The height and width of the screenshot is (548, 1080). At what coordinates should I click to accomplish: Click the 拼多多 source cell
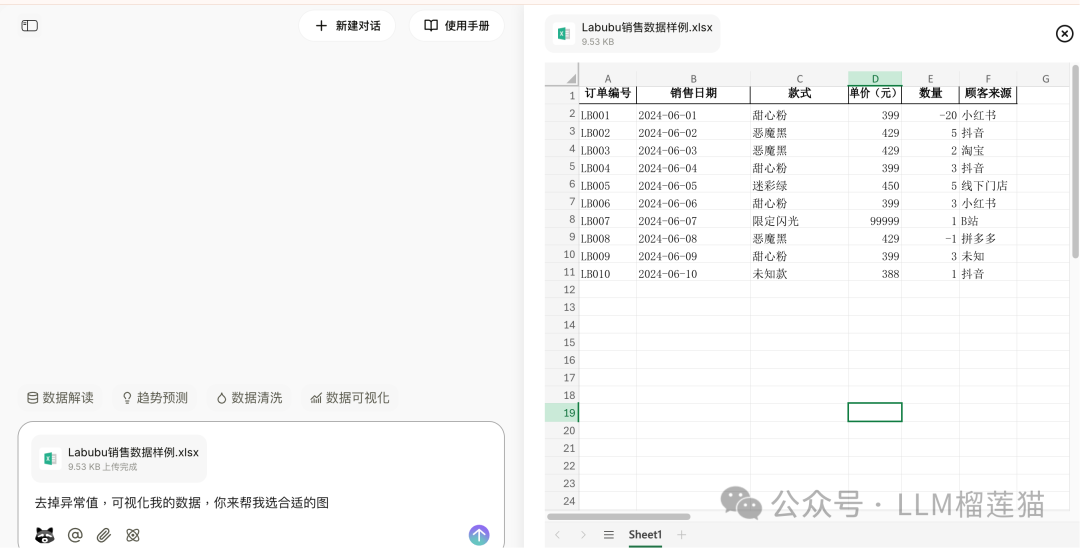click(988, 239)
